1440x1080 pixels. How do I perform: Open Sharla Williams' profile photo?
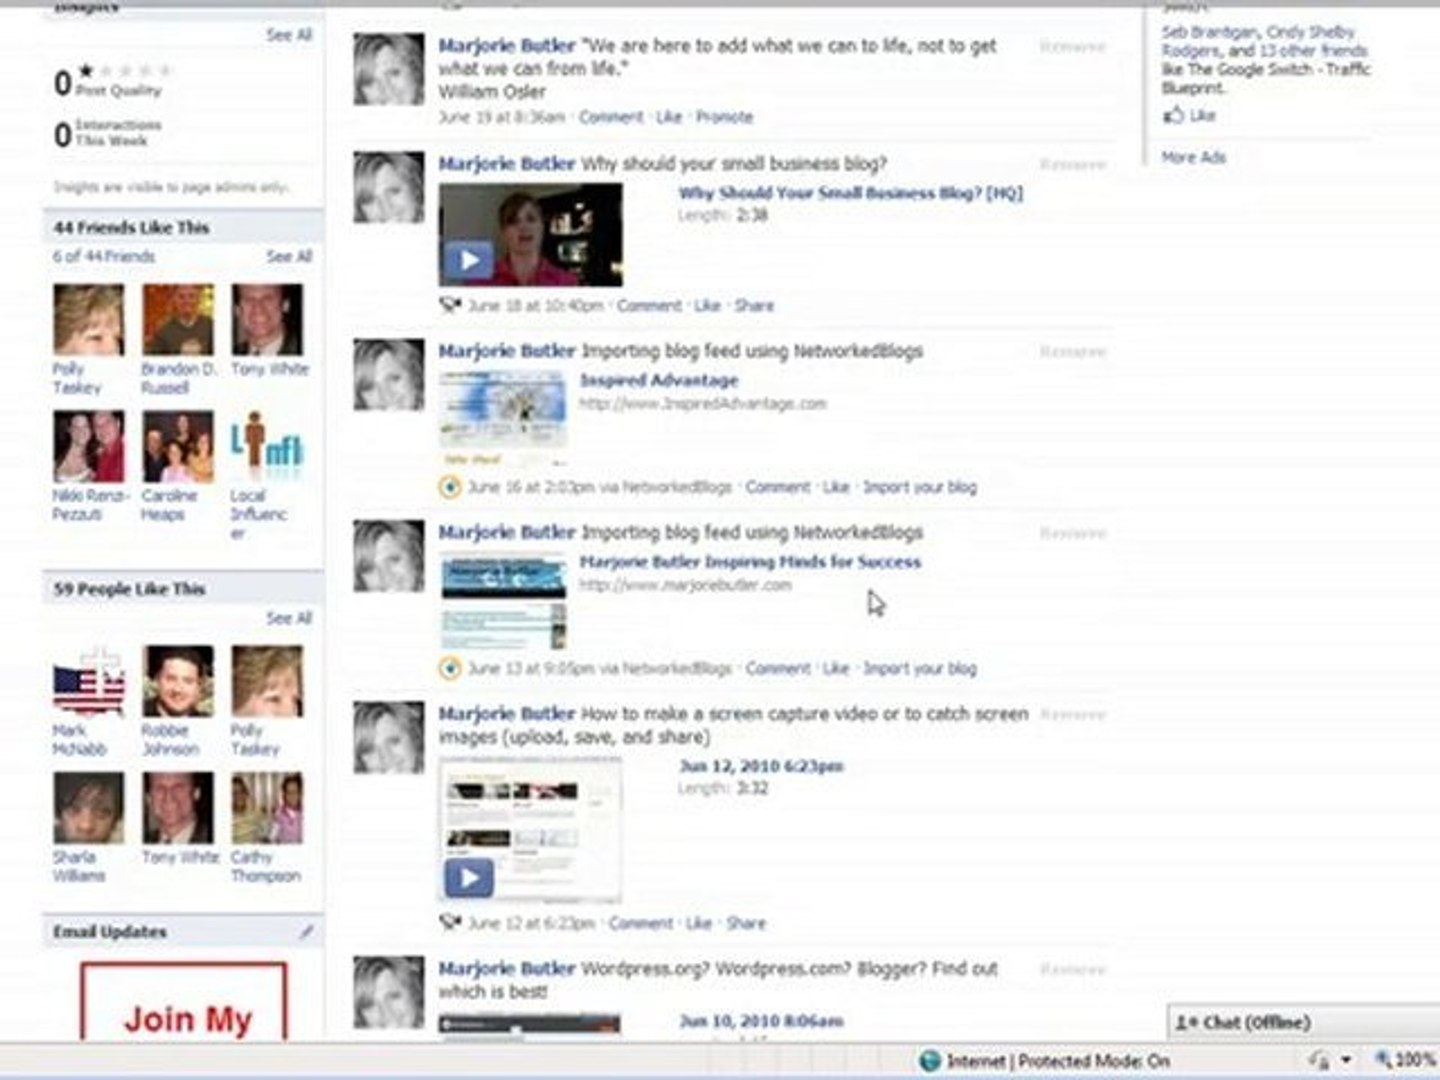click(89, 809)
